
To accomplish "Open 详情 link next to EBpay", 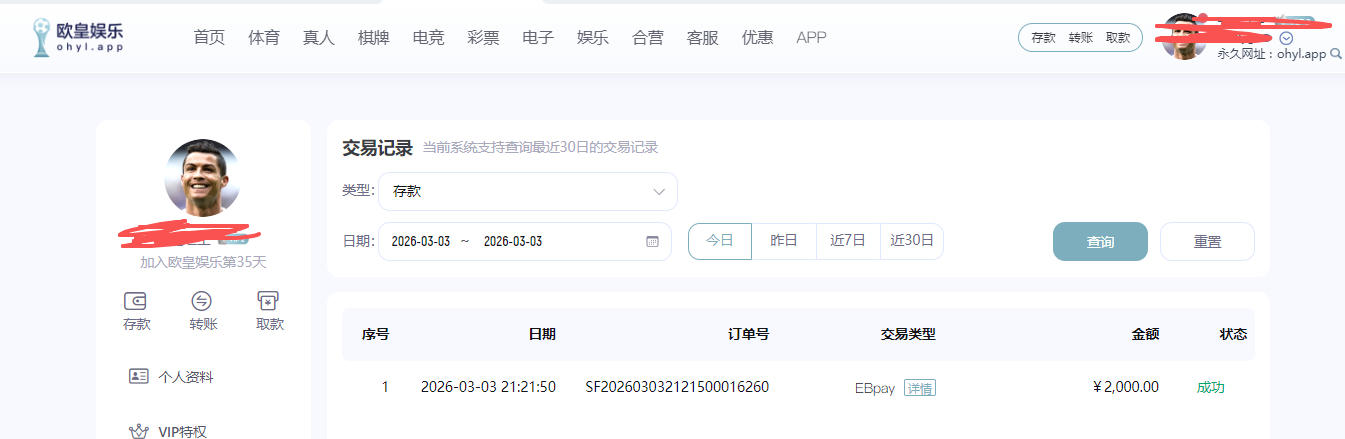I will point(920,388).
